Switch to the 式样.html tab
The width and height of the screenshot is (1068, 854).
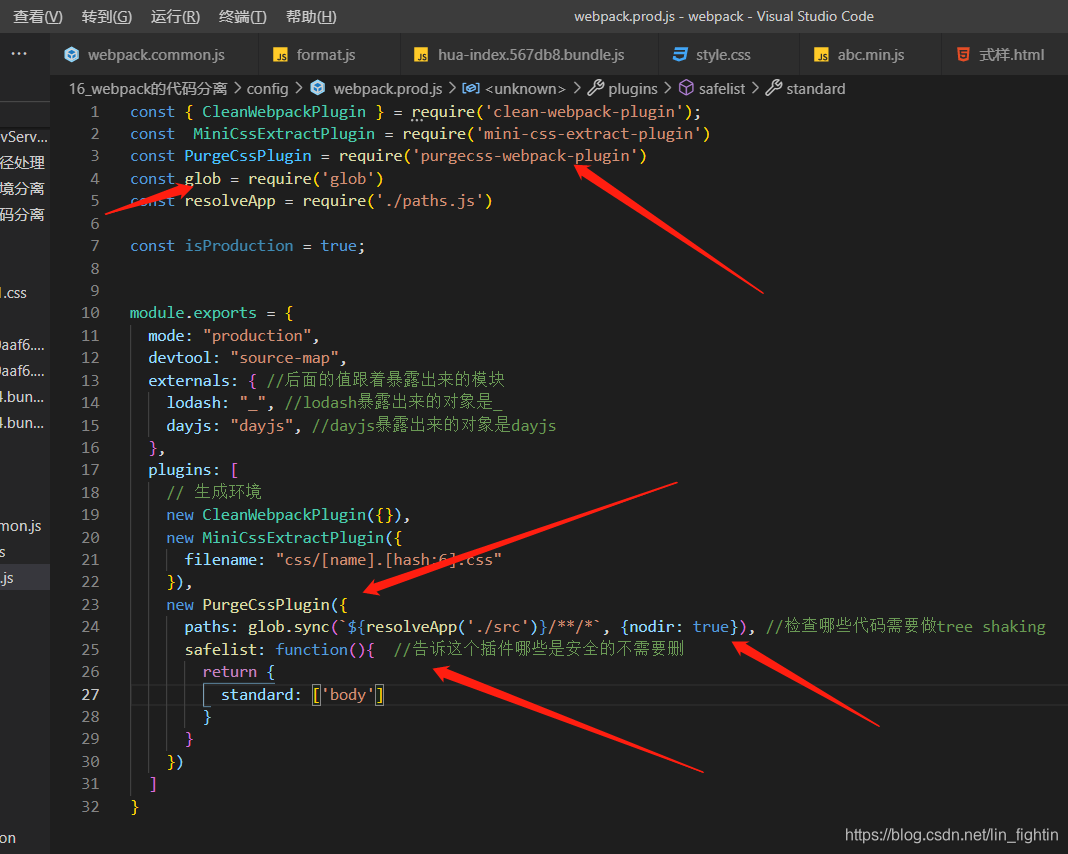click(1005, 54)
